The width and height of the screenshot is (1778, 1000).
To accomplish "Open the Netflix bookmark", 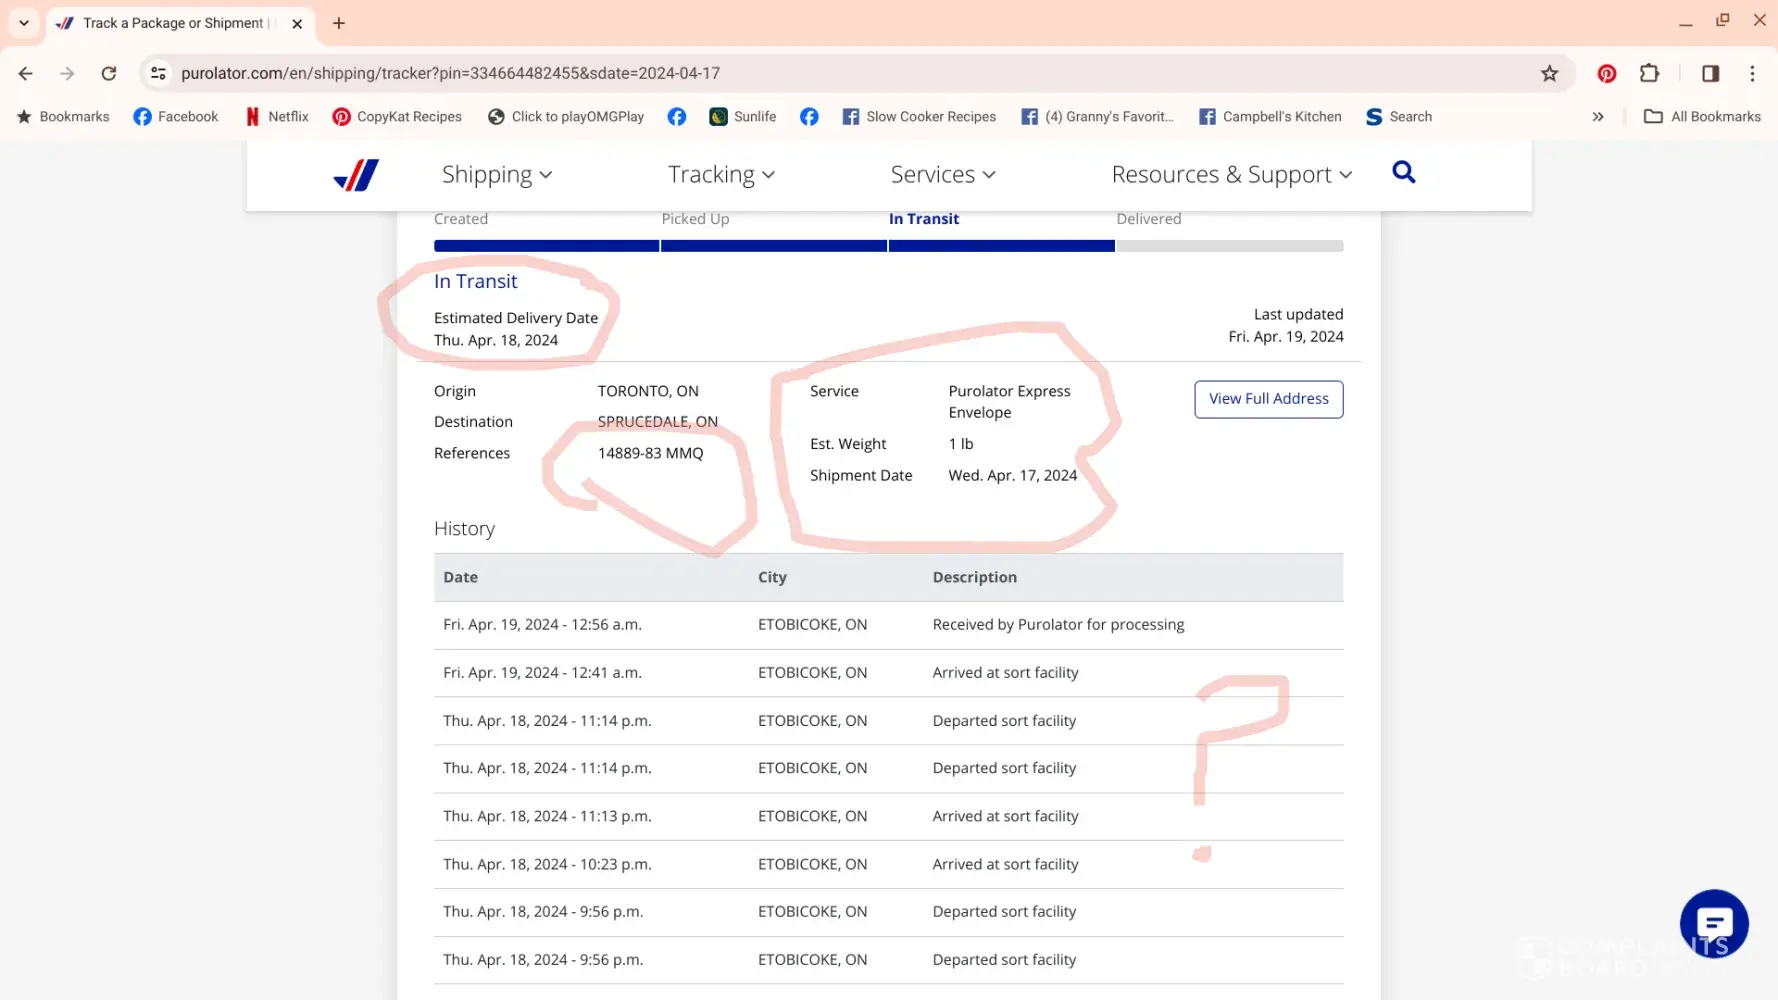I will [x=277, y=117].
